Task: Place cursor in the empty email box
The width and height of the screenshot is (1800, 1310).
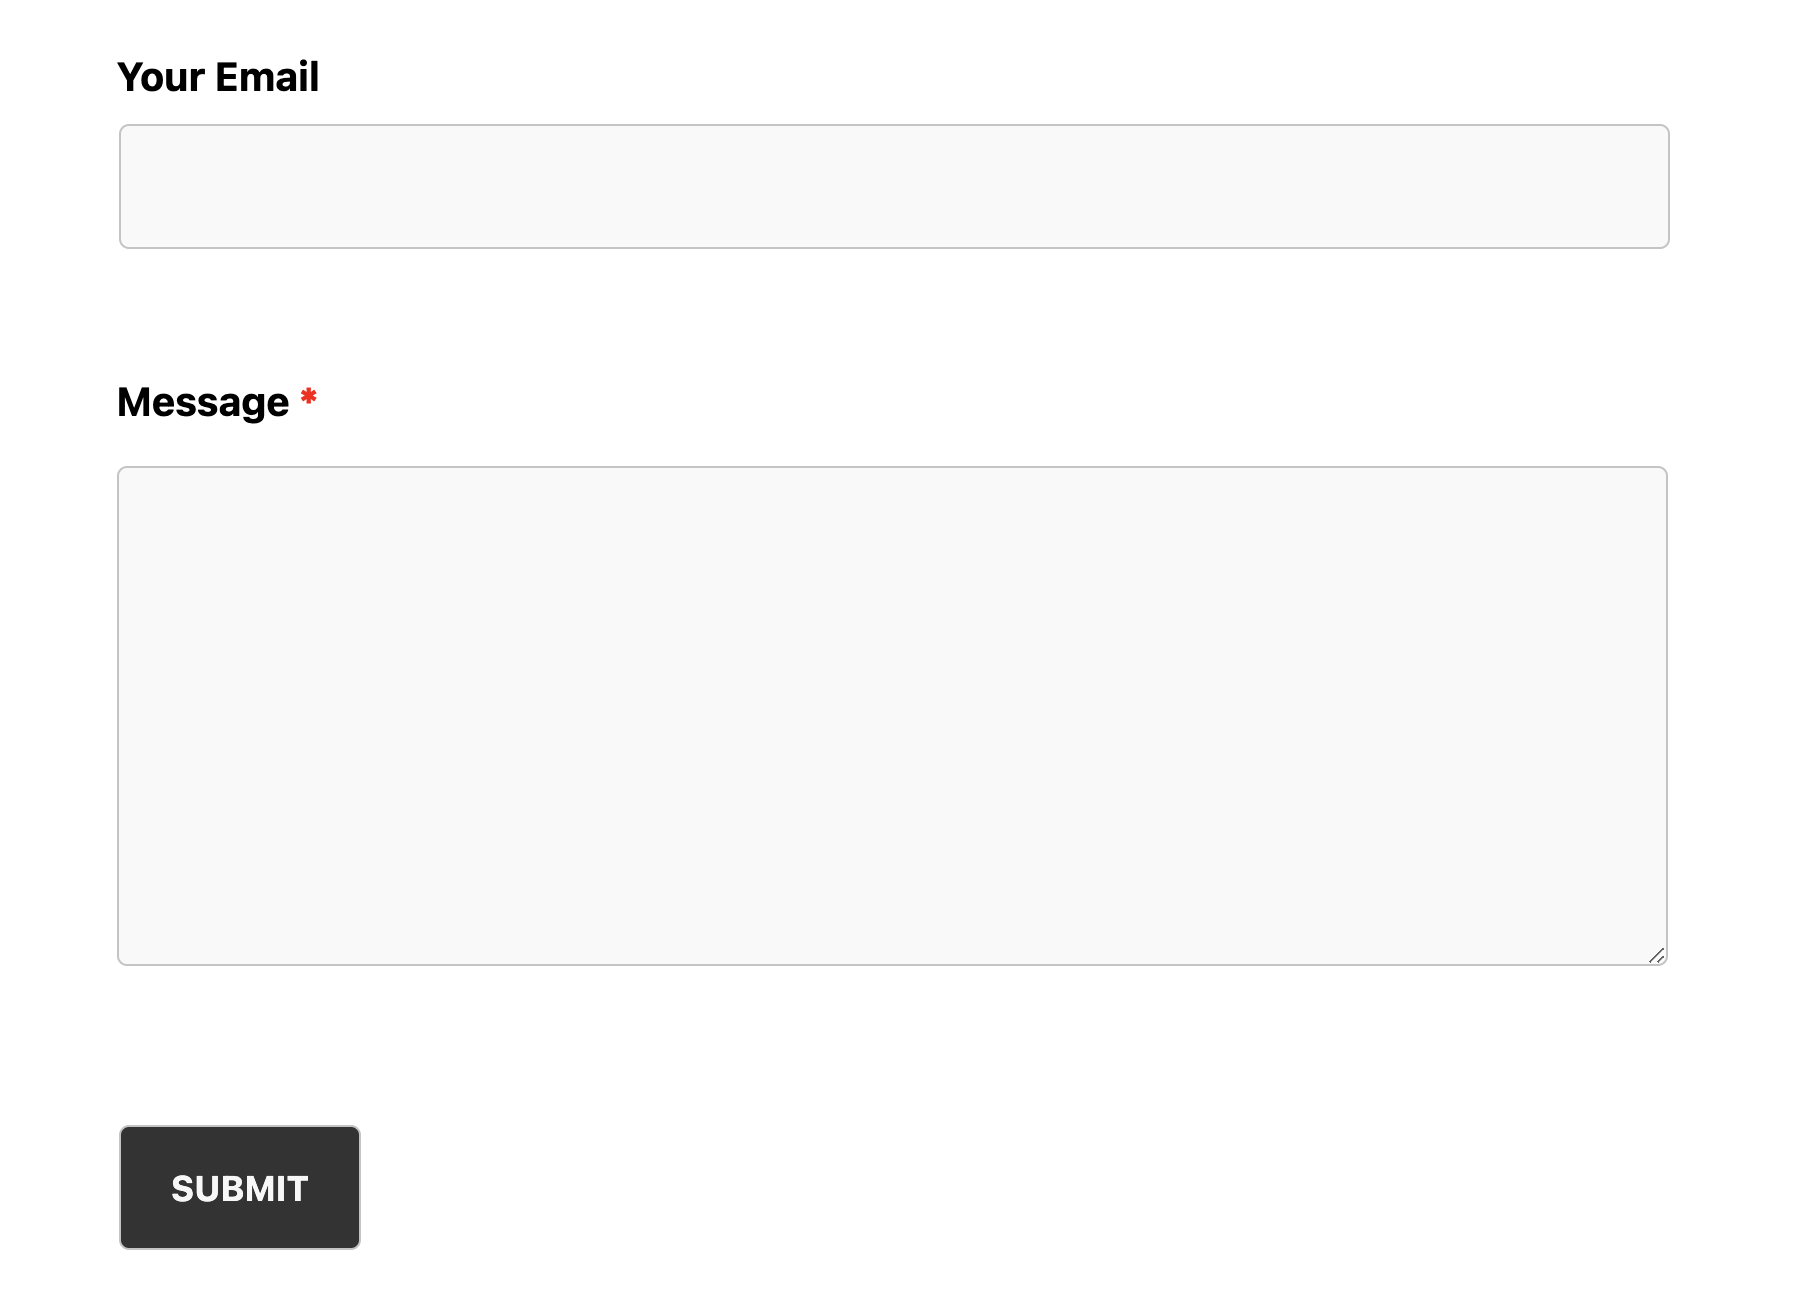Action: (x=893, y=186)
